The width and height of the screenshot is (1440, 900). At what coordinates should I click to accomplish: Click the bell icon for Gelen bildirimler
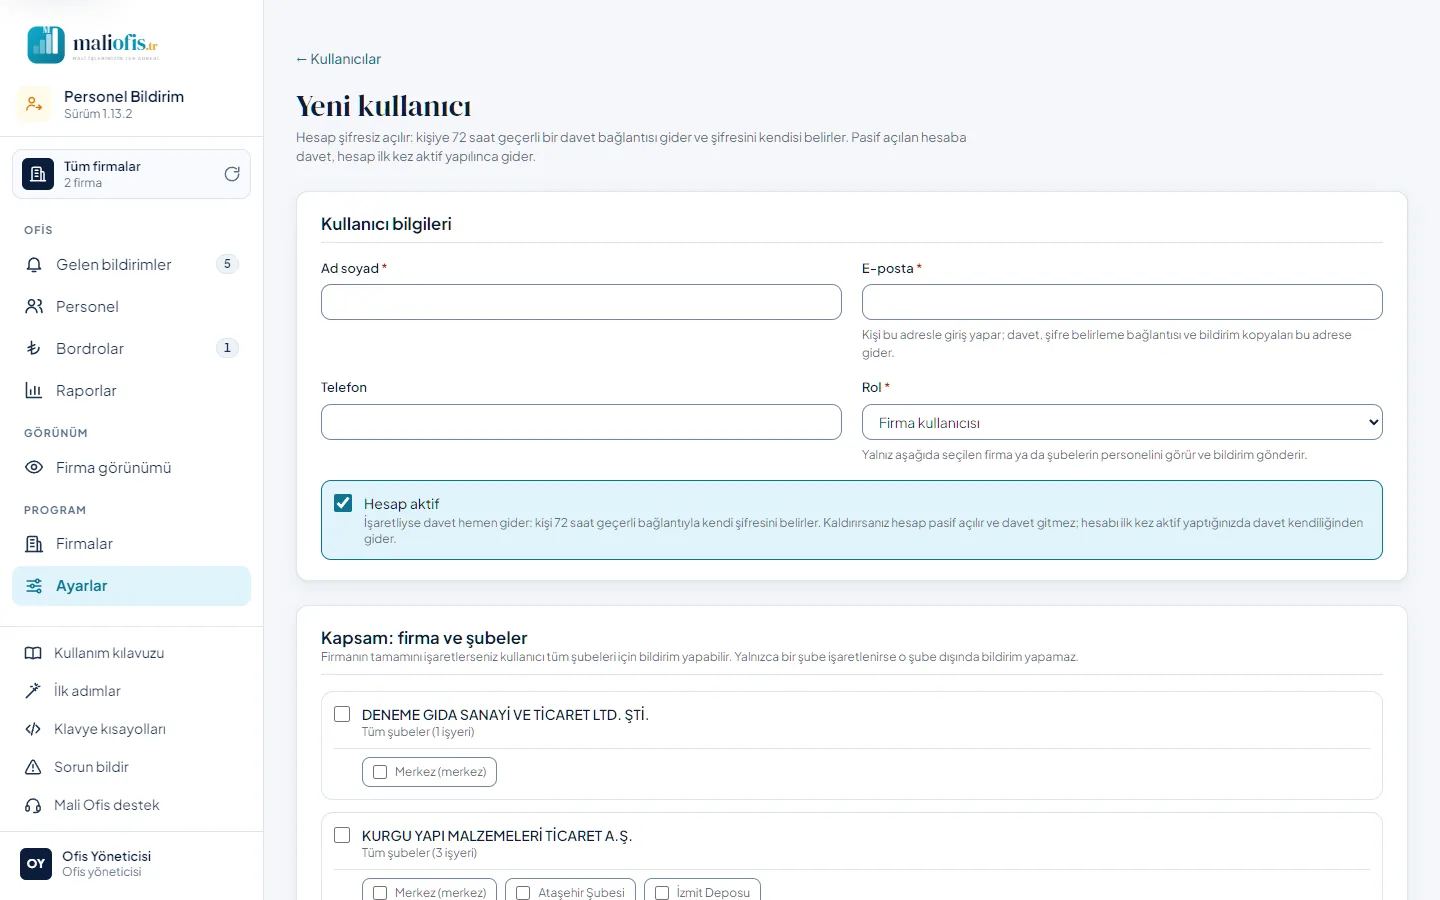pos(34,265)
